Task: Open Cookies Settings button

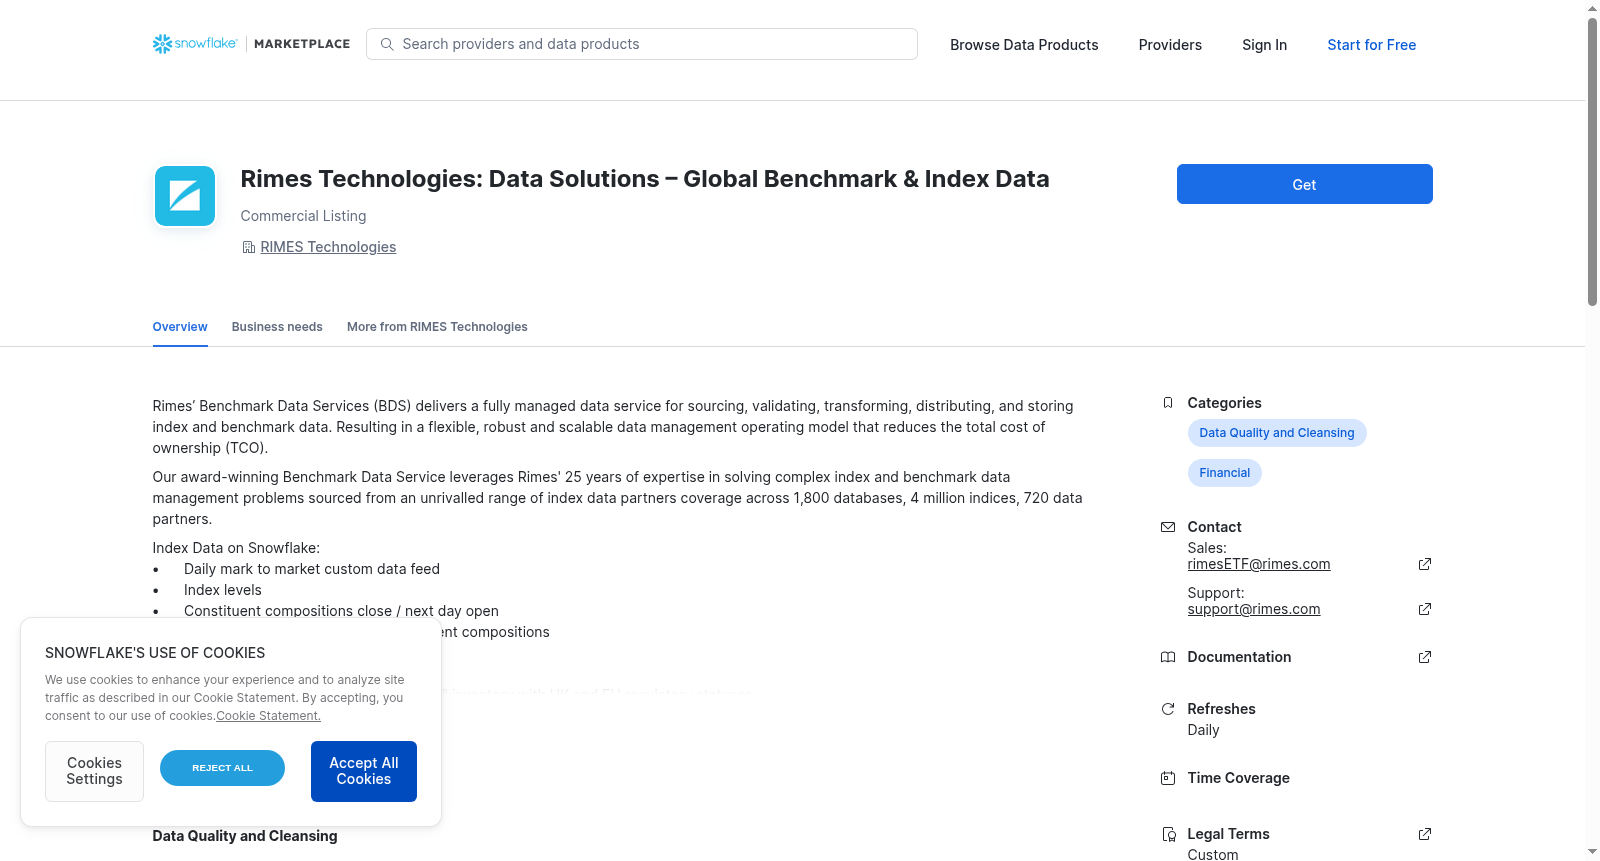Action: point(94,771)
